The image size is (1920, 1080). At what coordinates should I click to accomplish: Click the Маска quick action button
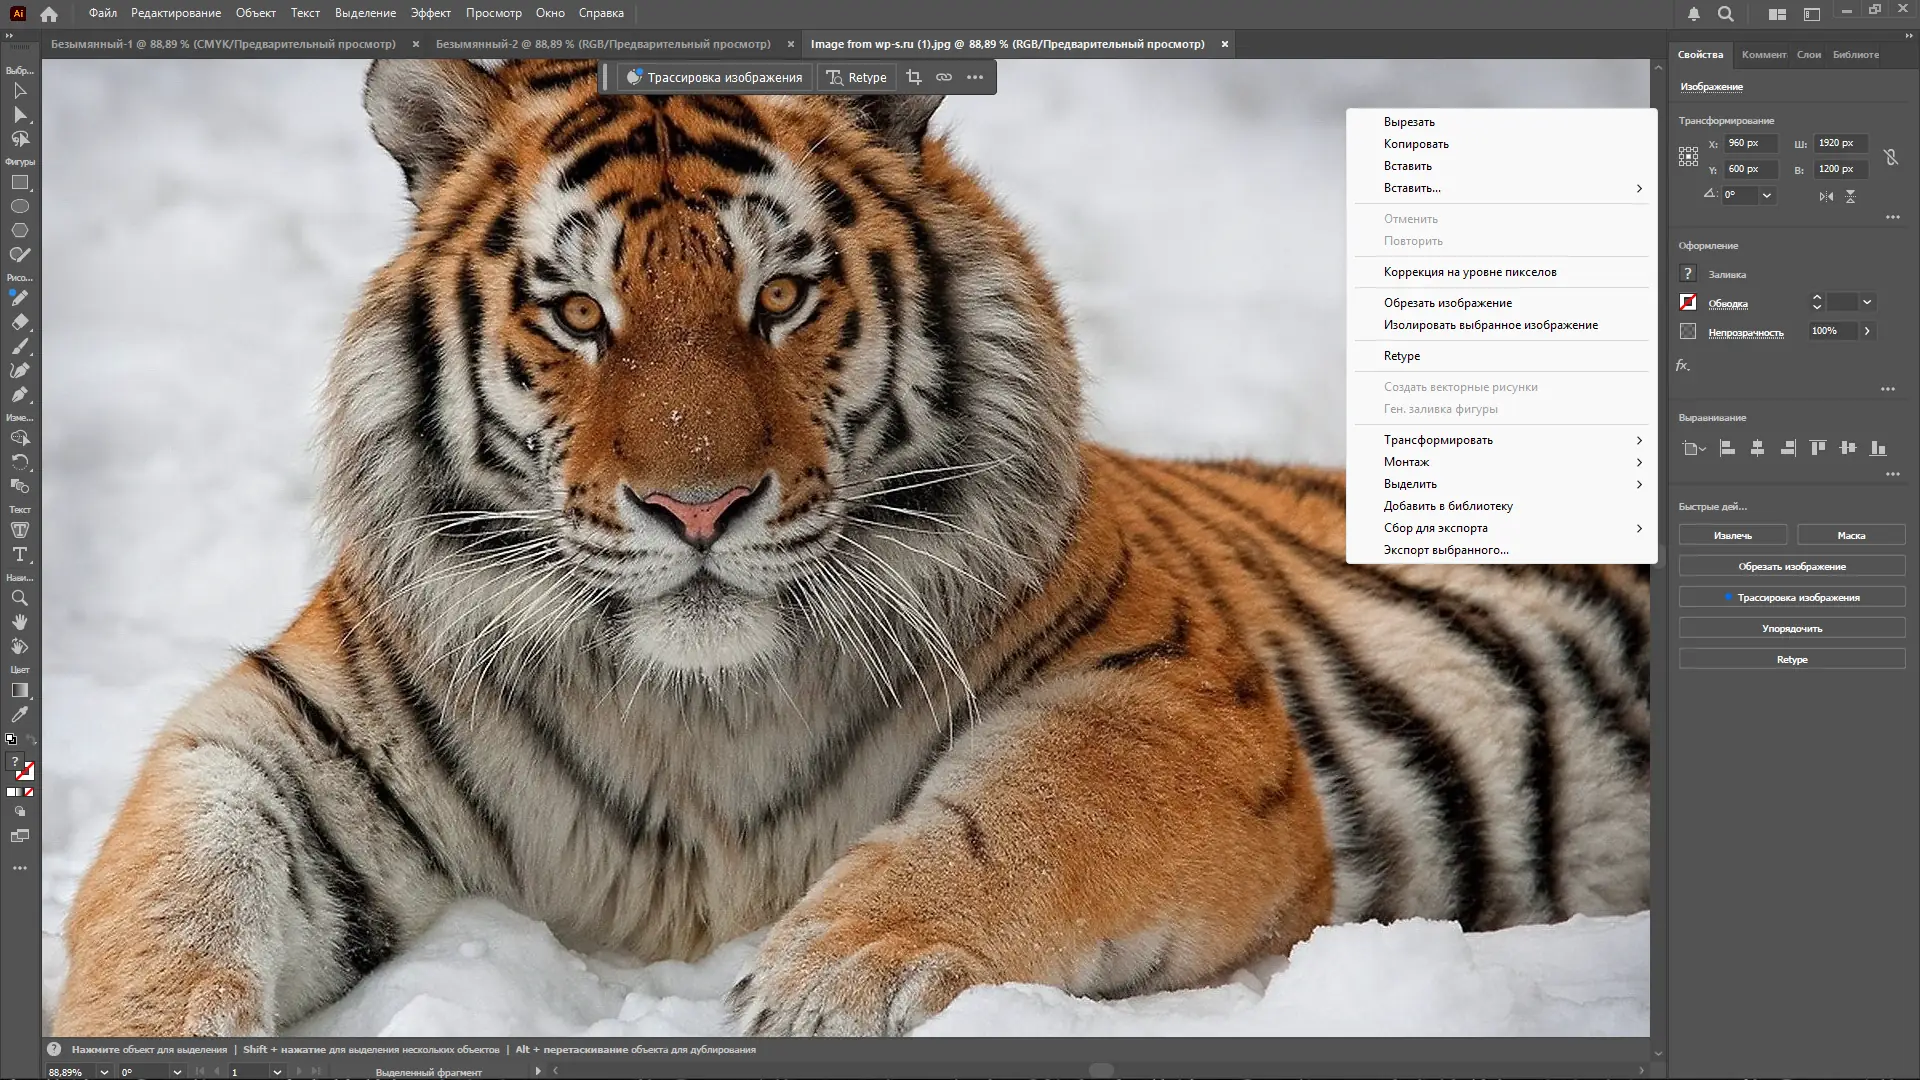[x=1850, y=535]
